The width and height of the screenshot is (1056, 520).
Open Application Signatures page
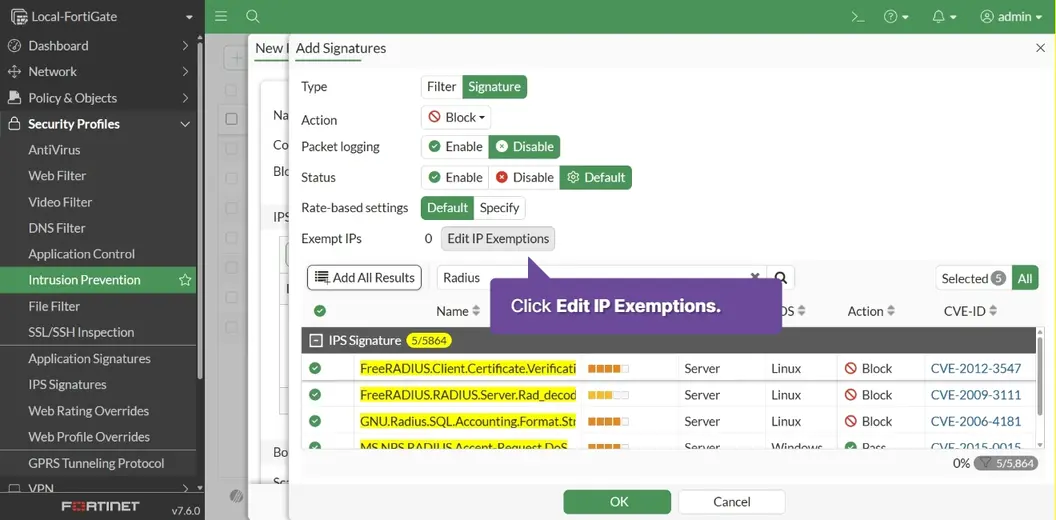(89, 358)
